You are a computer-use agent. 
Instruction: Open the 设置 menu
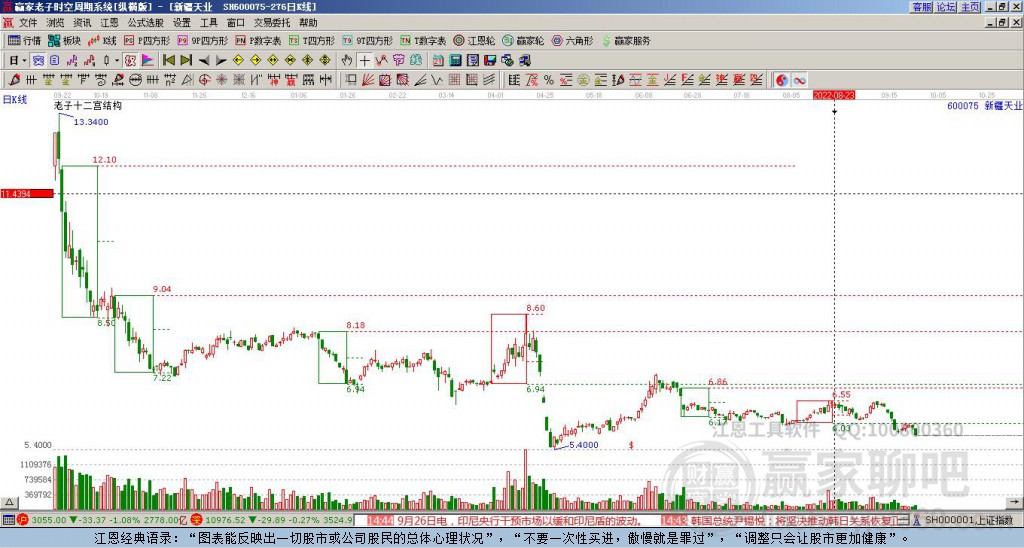pos(182,23)
